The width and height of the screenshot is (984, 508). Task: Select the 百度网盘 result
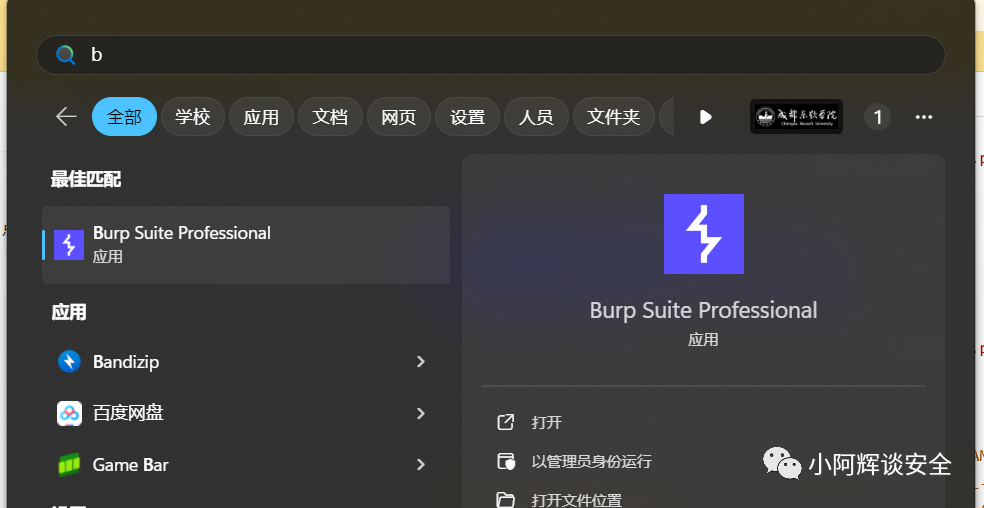(x=246, y=413)
